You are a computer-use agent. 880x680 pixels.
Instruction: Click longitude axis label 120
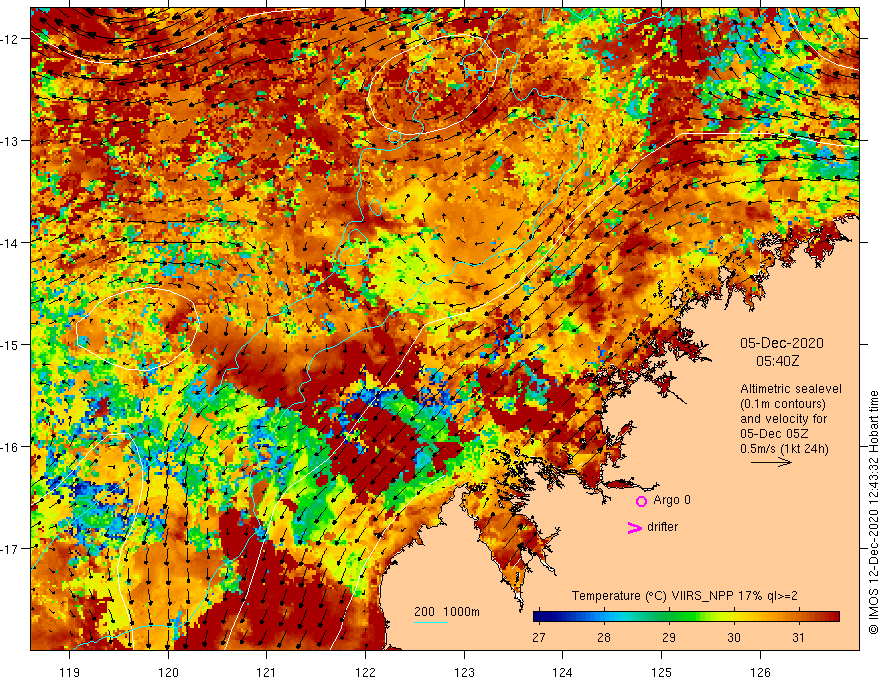[168, 672]
